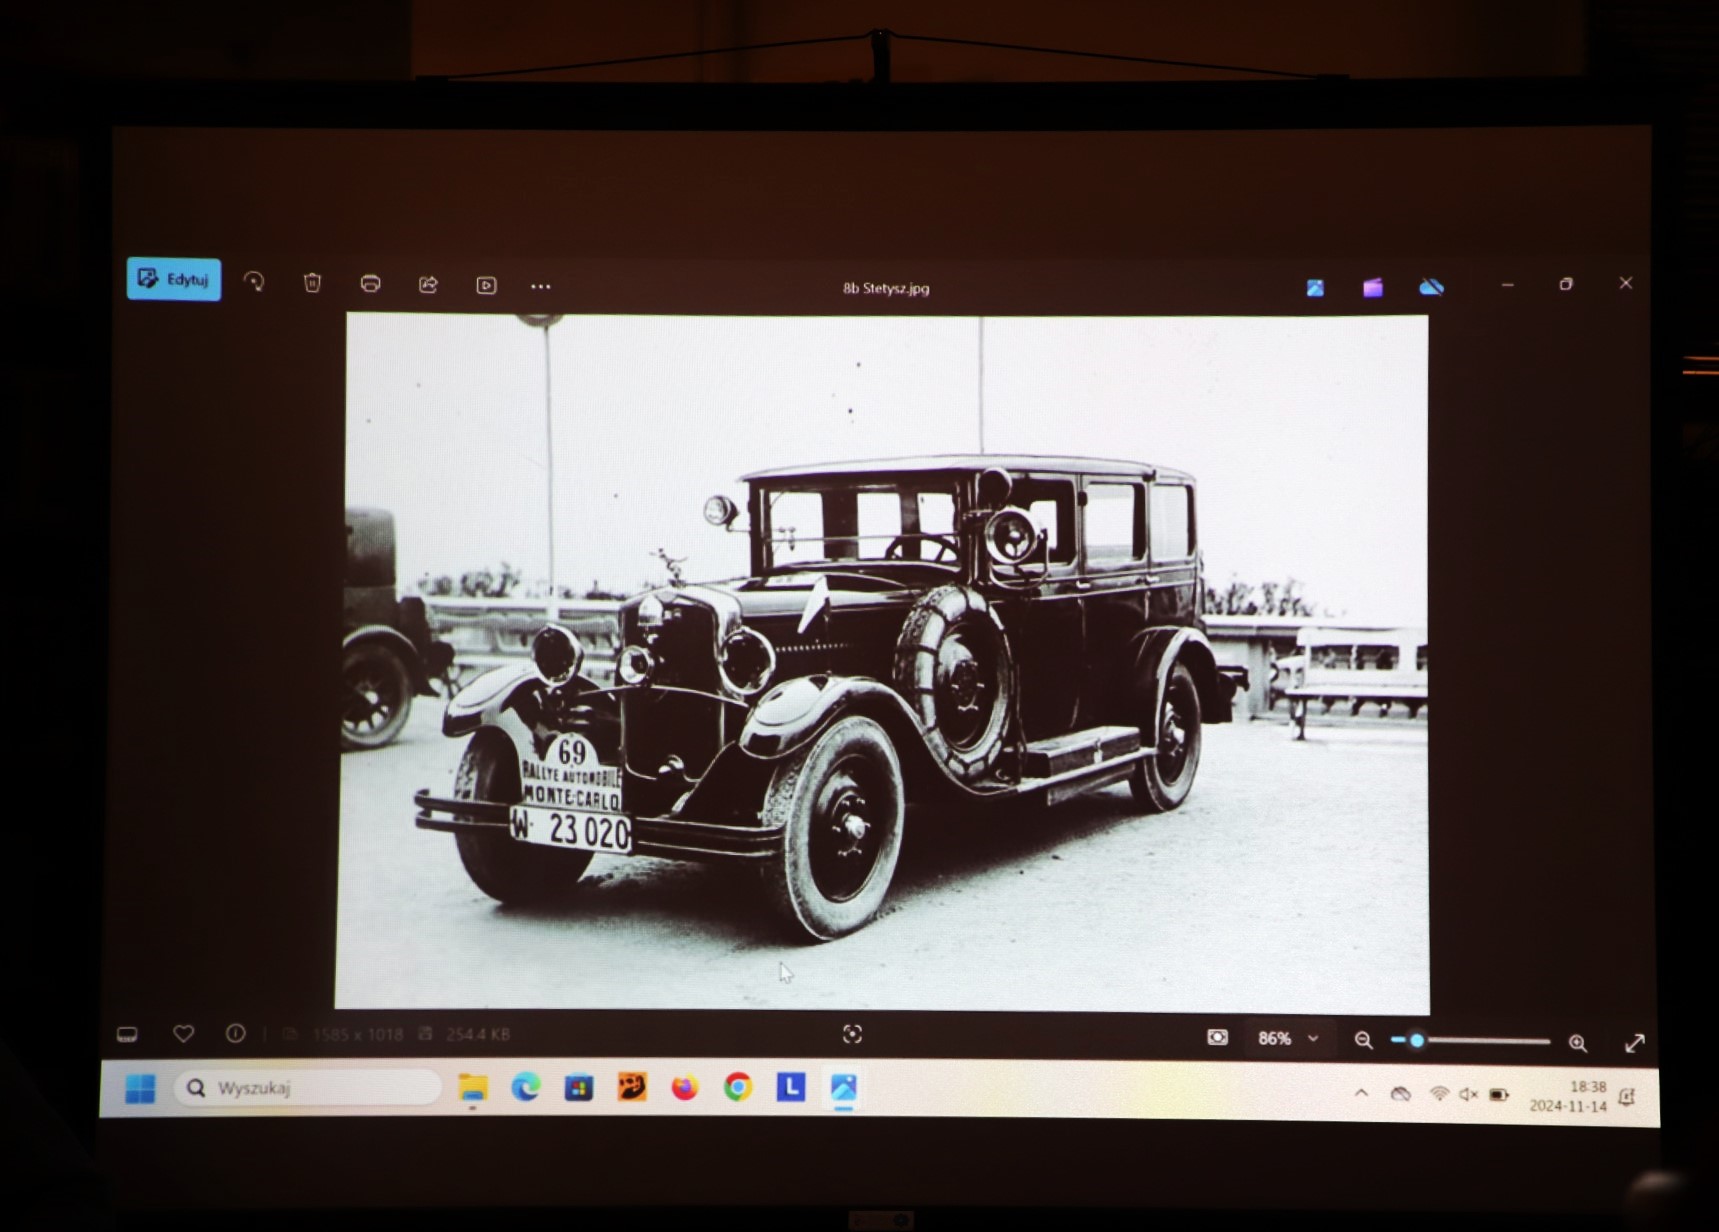Image resolution: width=1719 pixels, height=1232 pixels.
Task: Open the Photos app icon in title bar
Action: coord(1315,288)
